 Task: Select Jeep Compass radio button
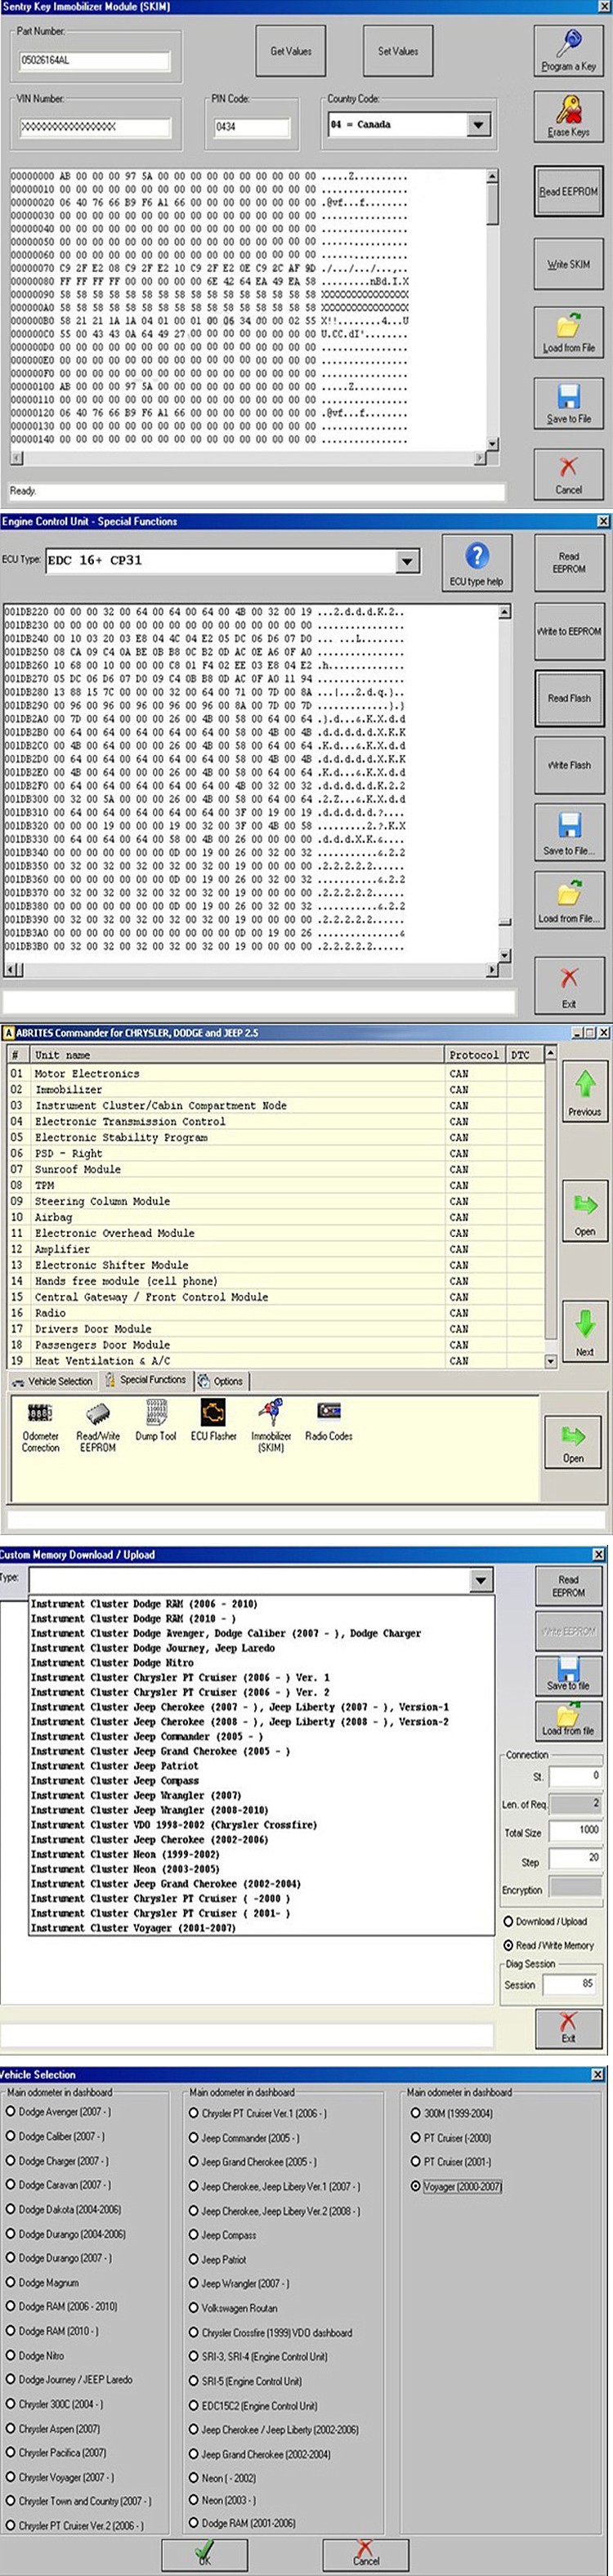tap(194, 2234)
